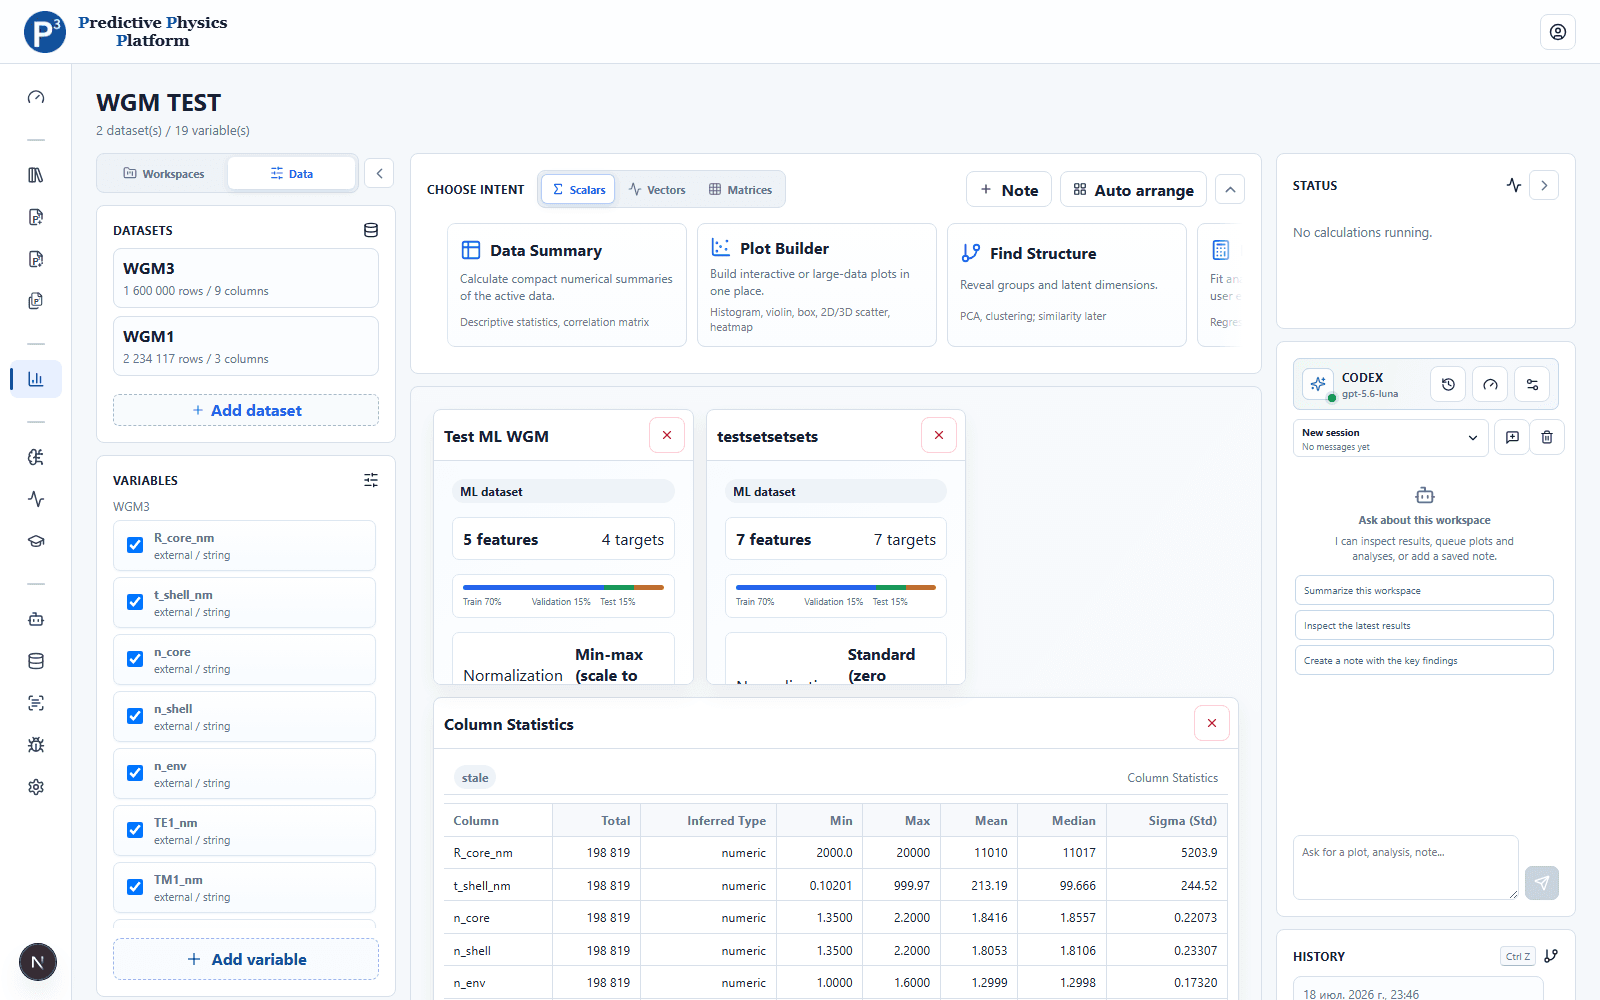Open the Variables filter sliders icon
Viewport: 1600px width, 1000px height.
point(371,480)
